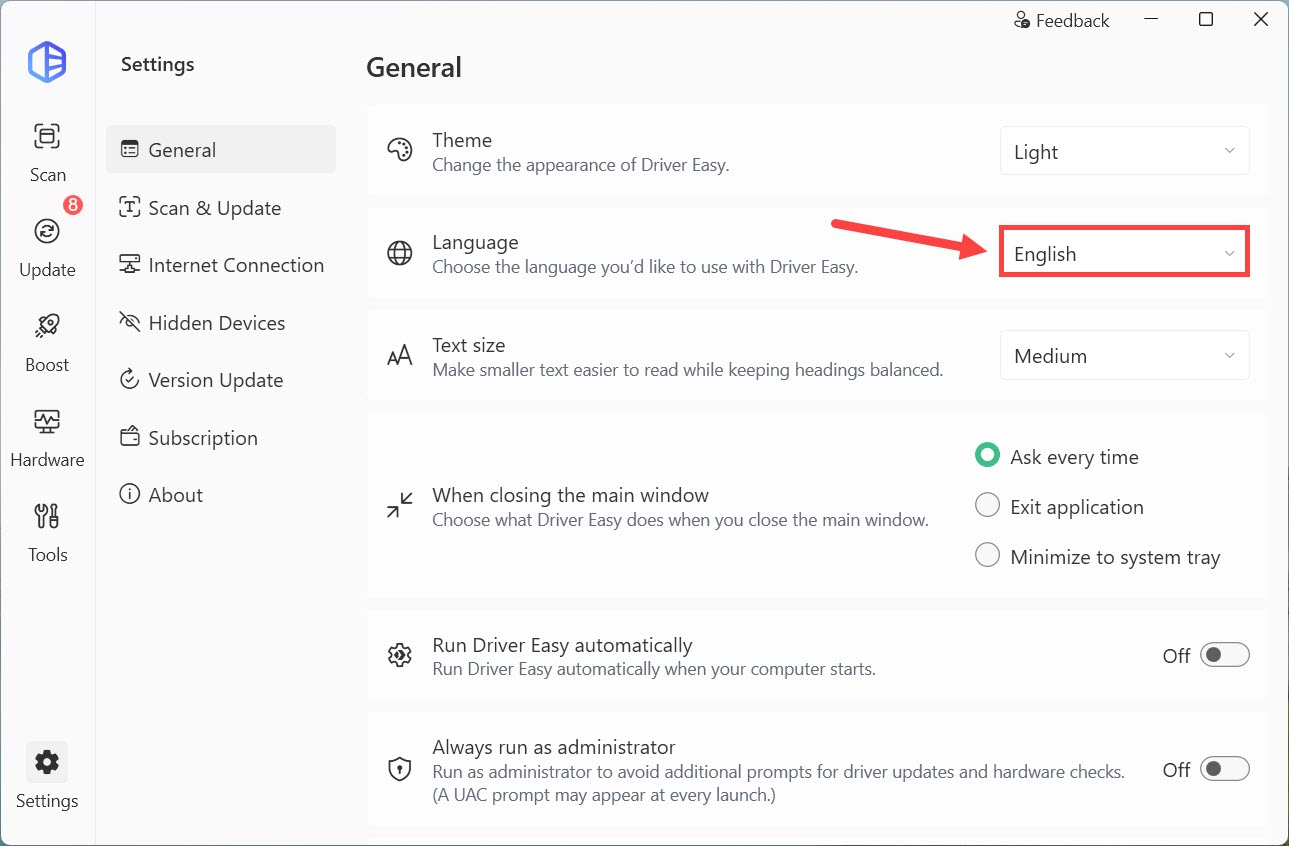Viewport: 1289px width, 846px height.
Task: Go to the Boost rocket section
Action: (47, 342)
